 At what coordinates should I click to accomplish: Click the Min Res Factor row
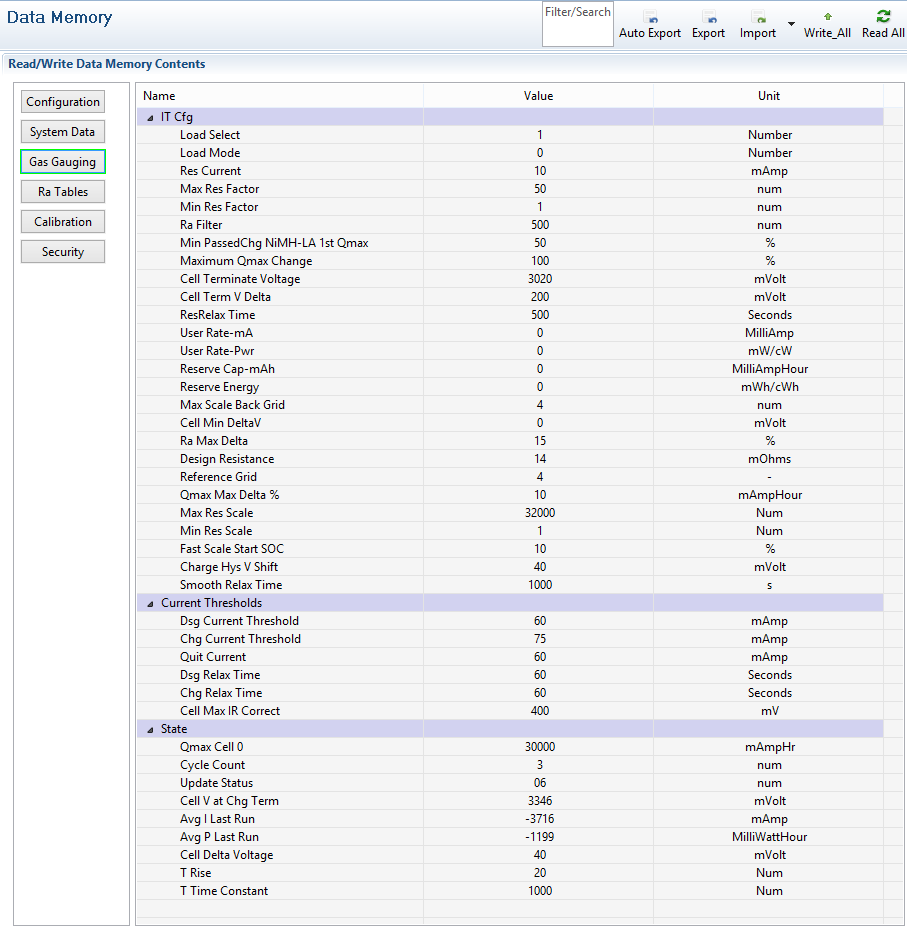pos(510,207)
